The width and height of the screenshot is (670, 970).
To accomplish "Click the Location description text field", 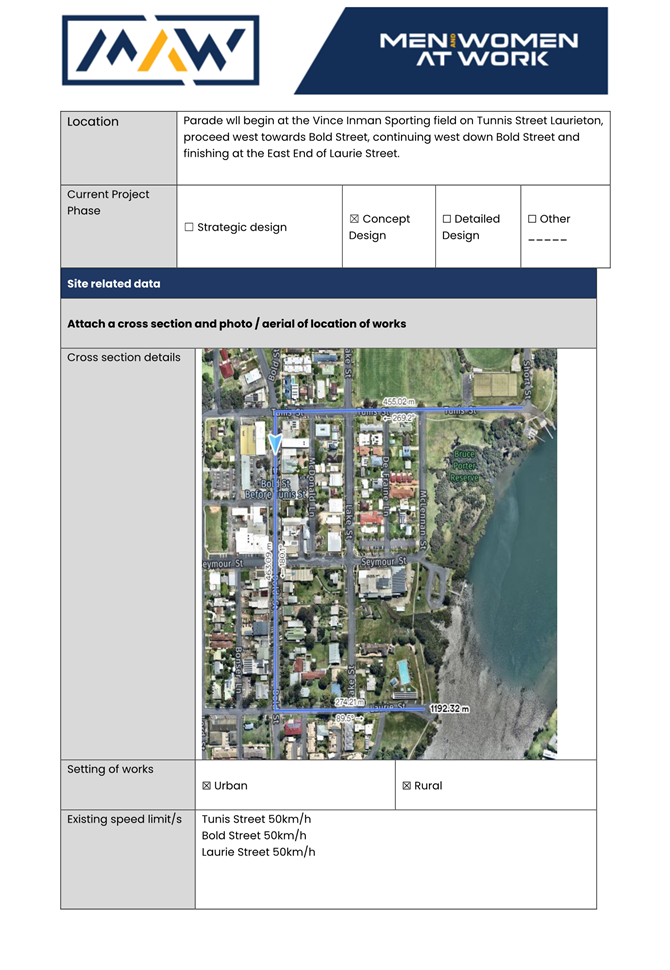I will click(393, 137).
